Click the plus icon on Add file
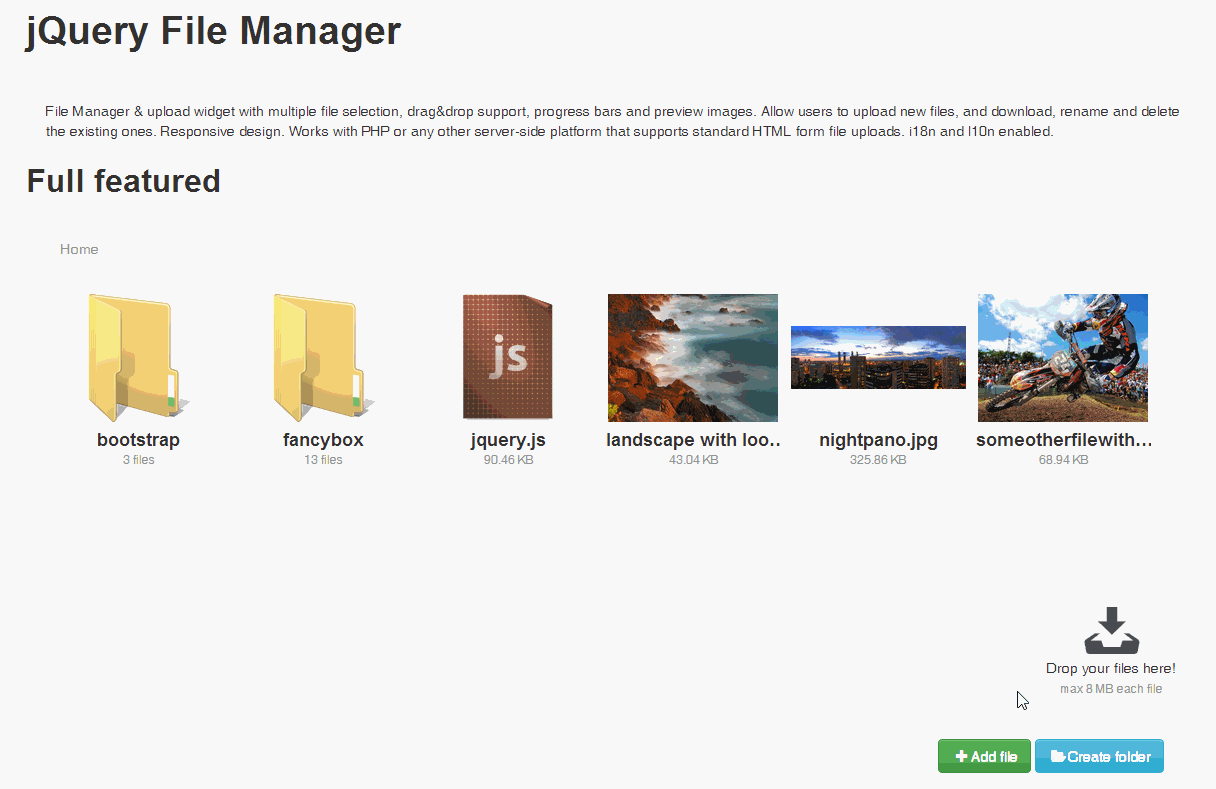The height and width of the screenshot is (789, 1216). (961, 757)
